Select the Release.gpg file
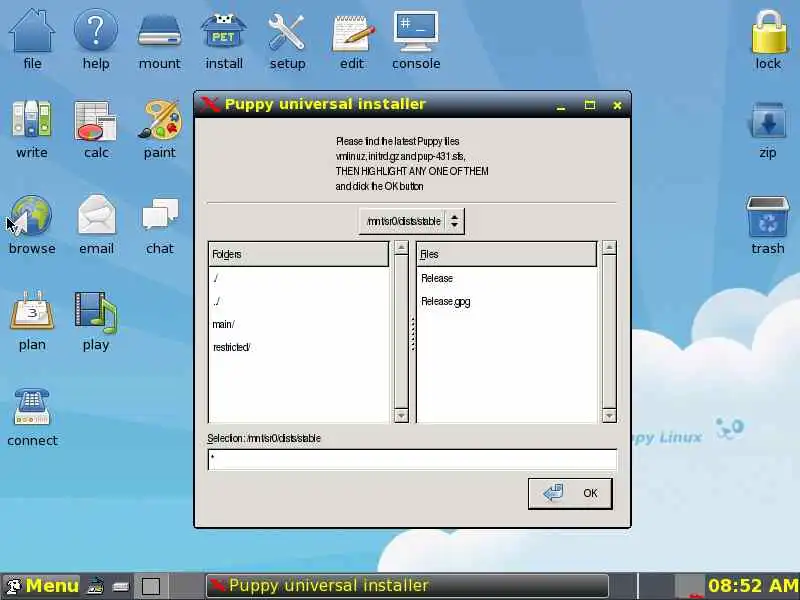Viewport: 800px width, 600px height. (x=506, y=302)
